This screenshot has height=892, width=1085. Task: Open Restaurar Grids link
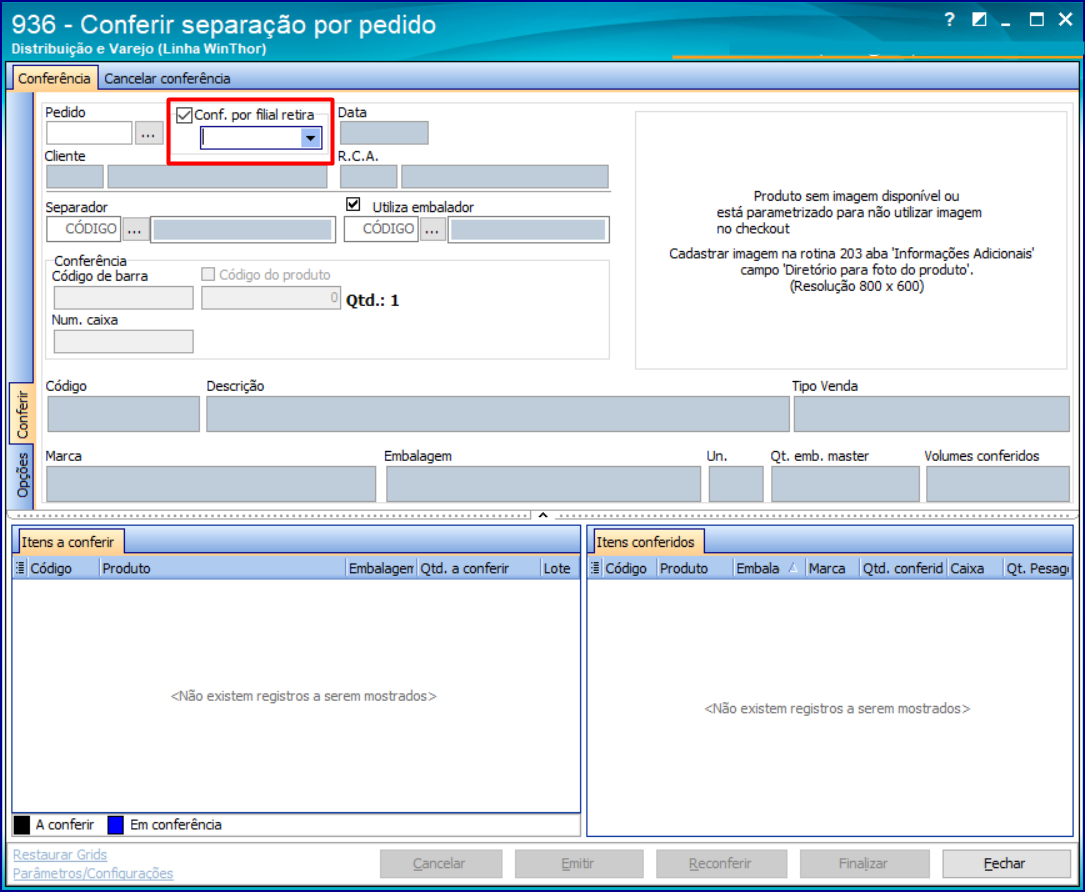click(x=60, y=855)
